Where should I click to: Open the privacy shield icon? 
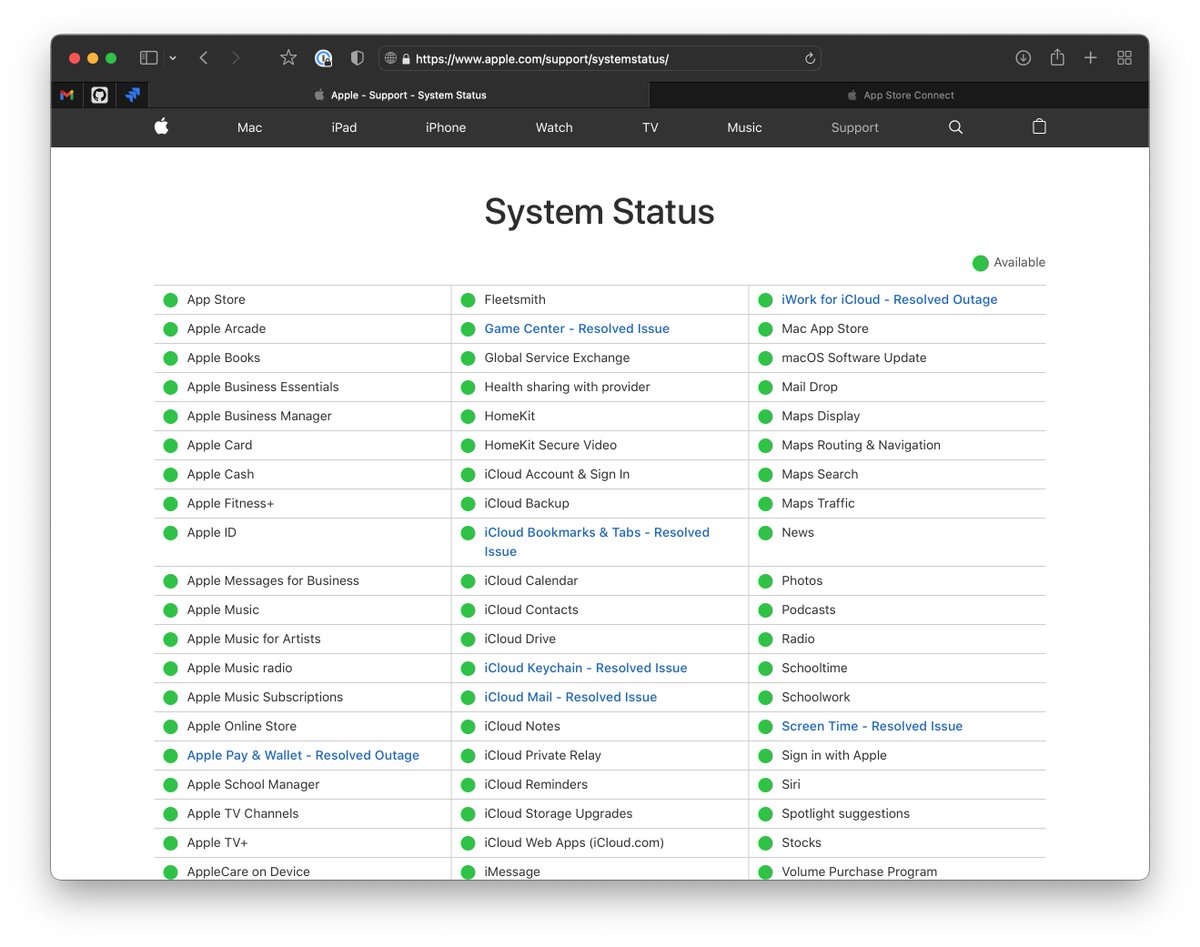pos(357,58)
